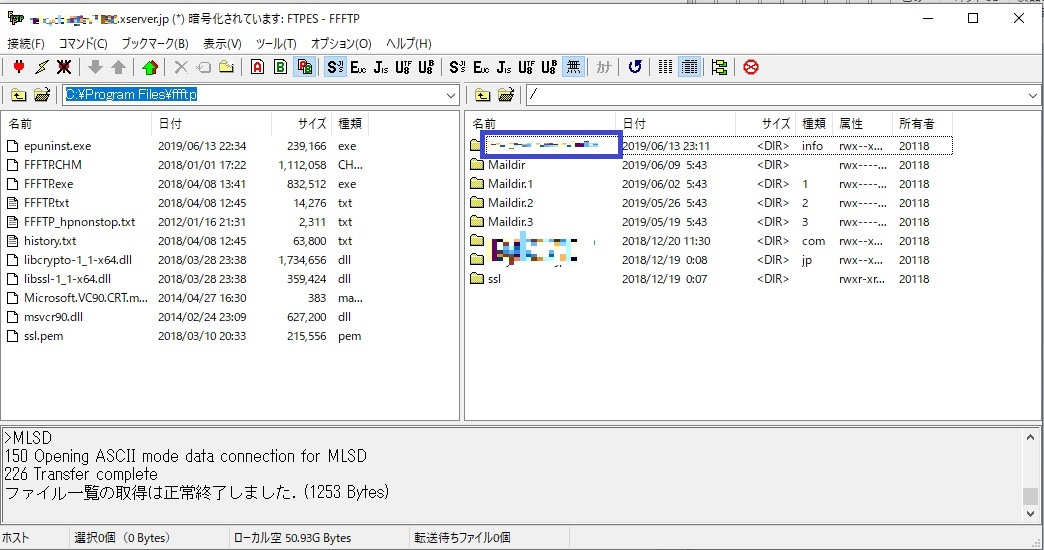The image size is (1044, 550).
Task: Select the Maildir remote folder
Action: (x=507, y=165)
